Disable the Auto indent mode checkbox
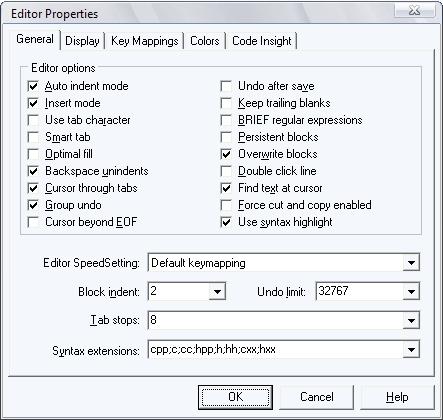 33,86
